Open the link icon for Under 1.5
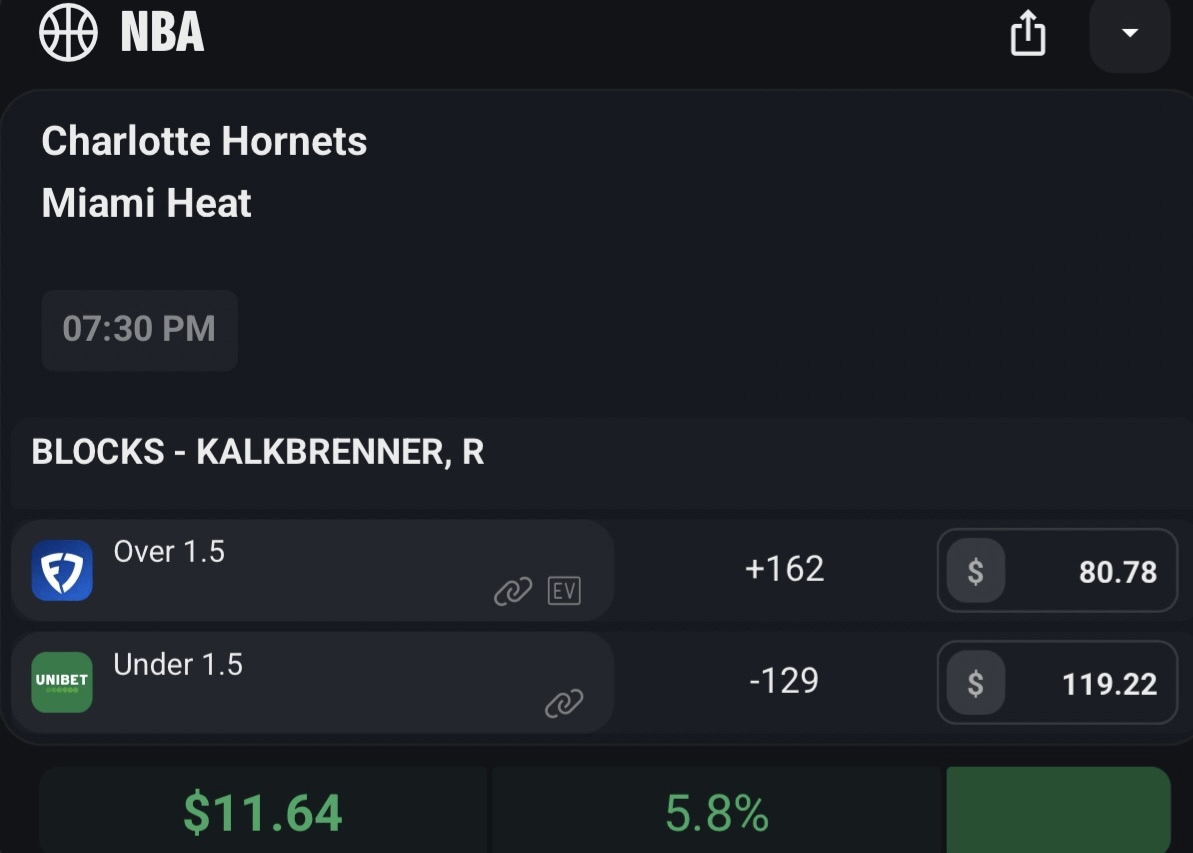The image size is (1193, 853). tap(564, 704)
